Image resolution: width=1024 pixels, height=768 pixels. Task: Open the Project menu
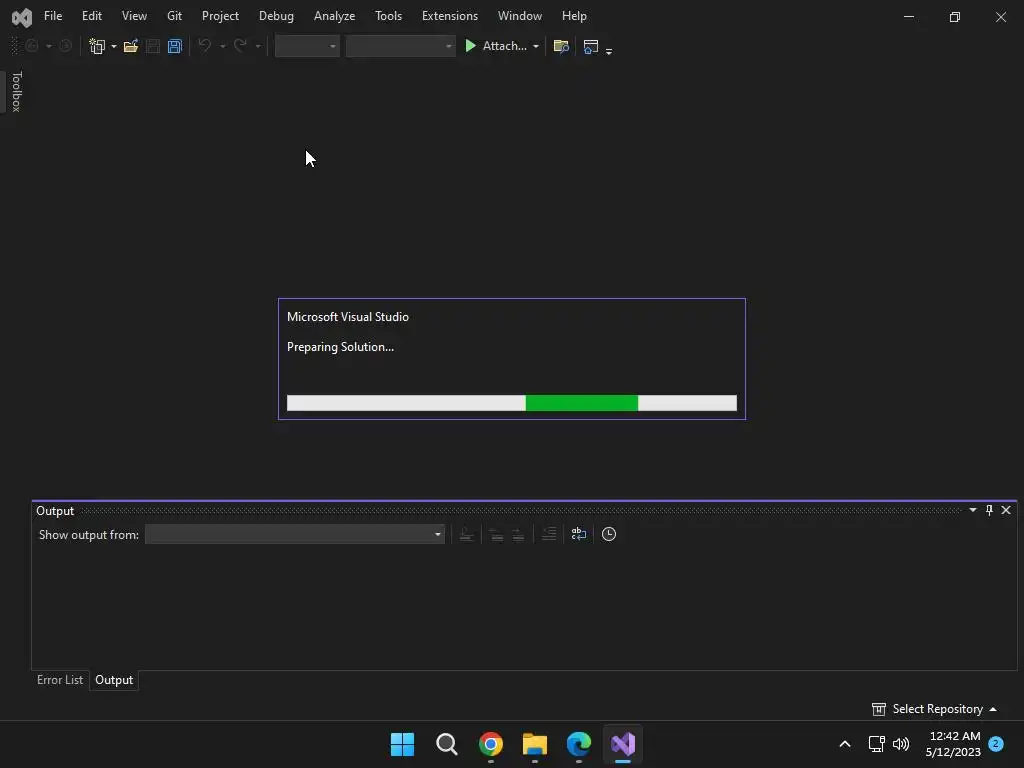(220, 16)
